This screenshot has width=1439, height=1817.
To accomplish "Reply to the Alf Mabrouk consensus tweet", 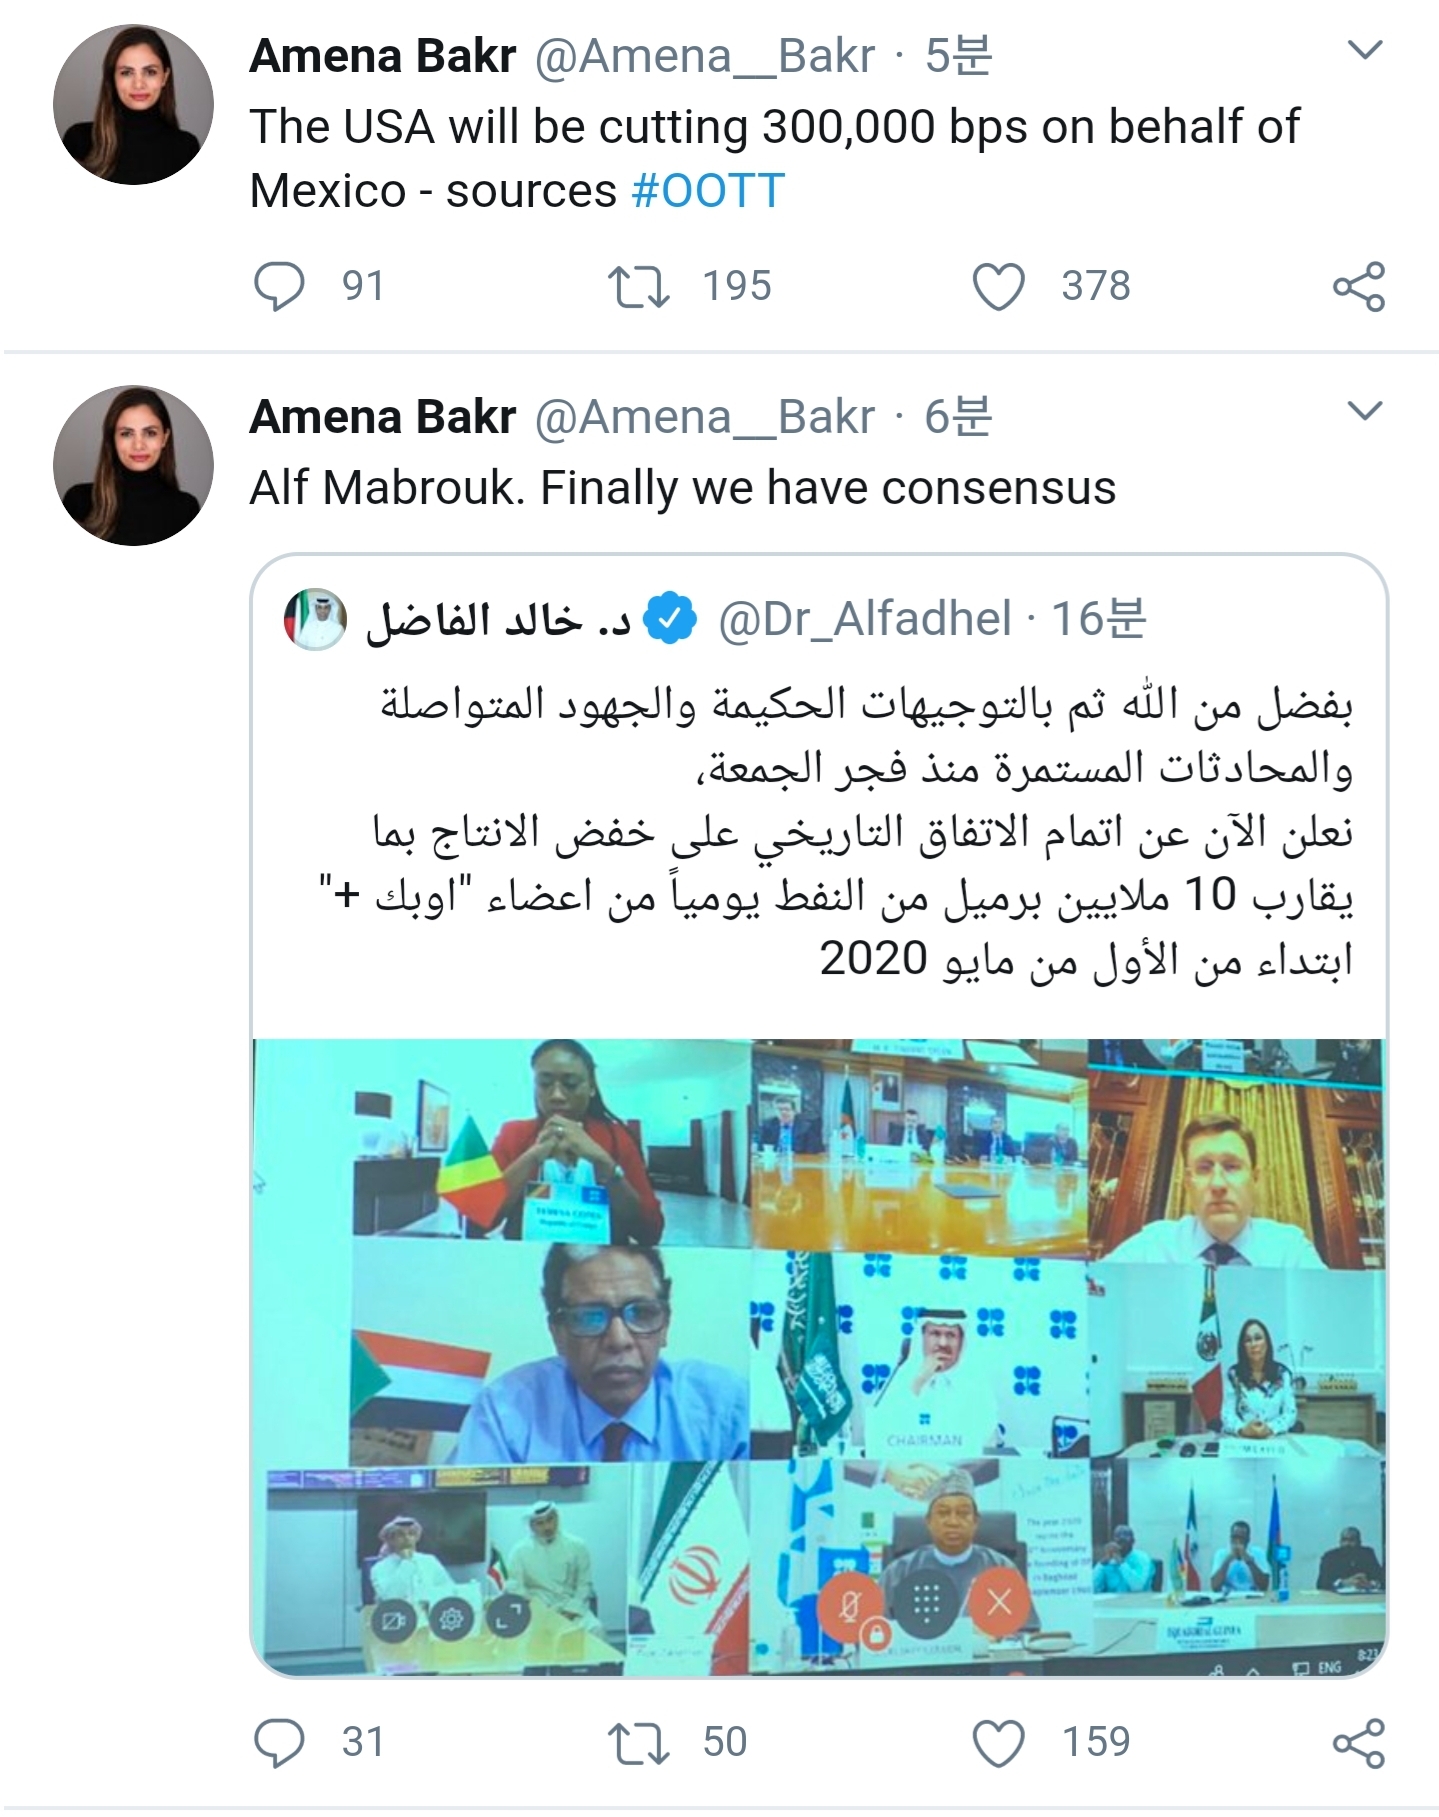I will (279, 1743).
